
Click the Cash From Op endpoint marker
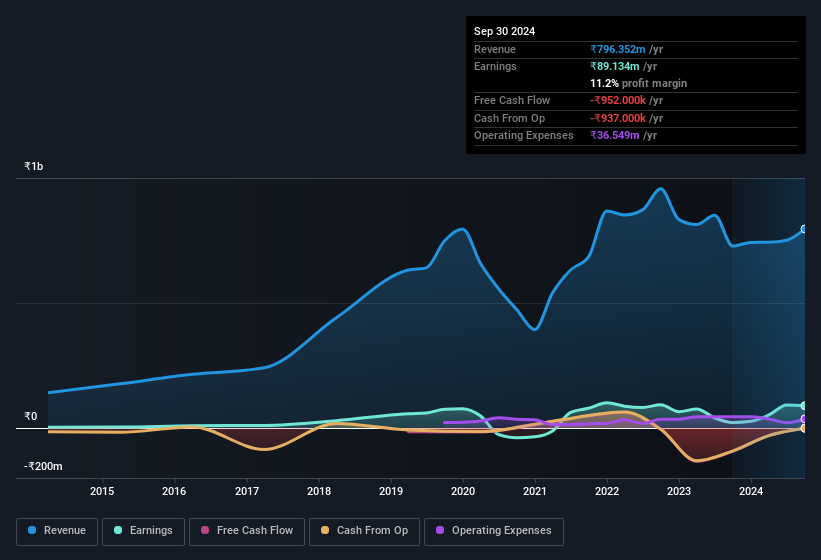coord(804,429)
